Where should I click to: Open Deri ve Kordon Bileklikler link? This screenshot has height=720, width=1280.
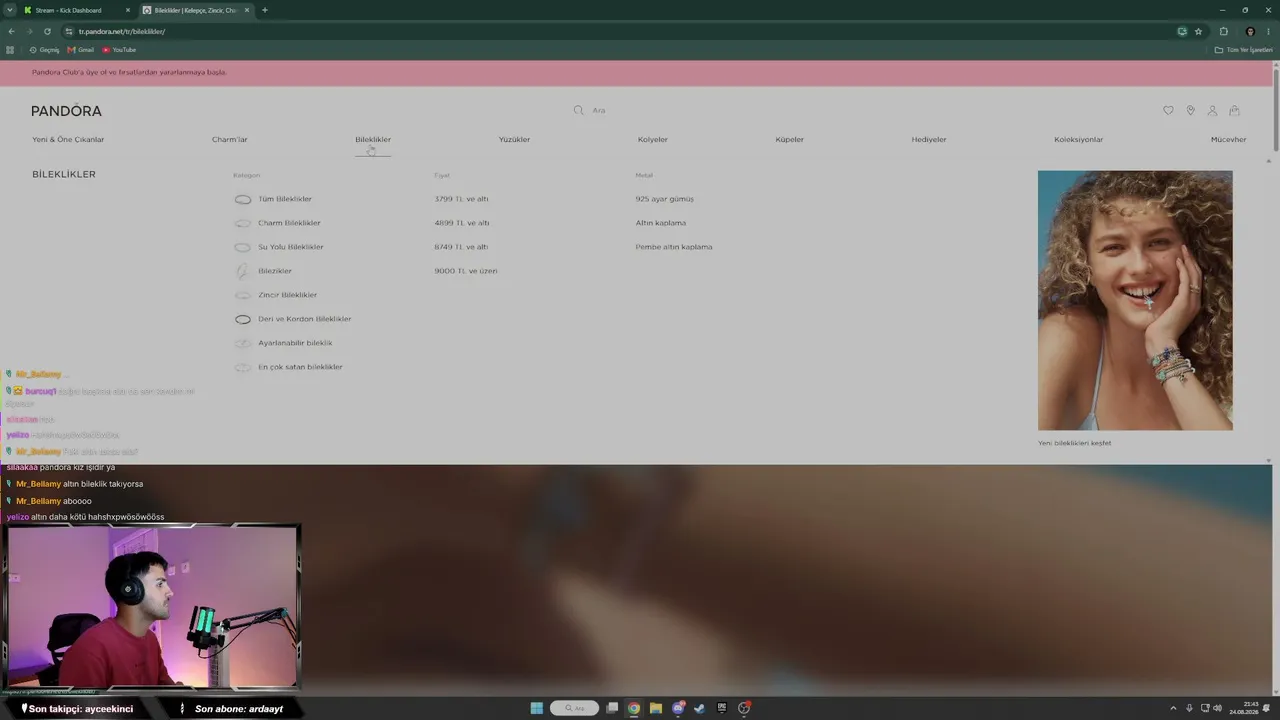tap(305, 319)
